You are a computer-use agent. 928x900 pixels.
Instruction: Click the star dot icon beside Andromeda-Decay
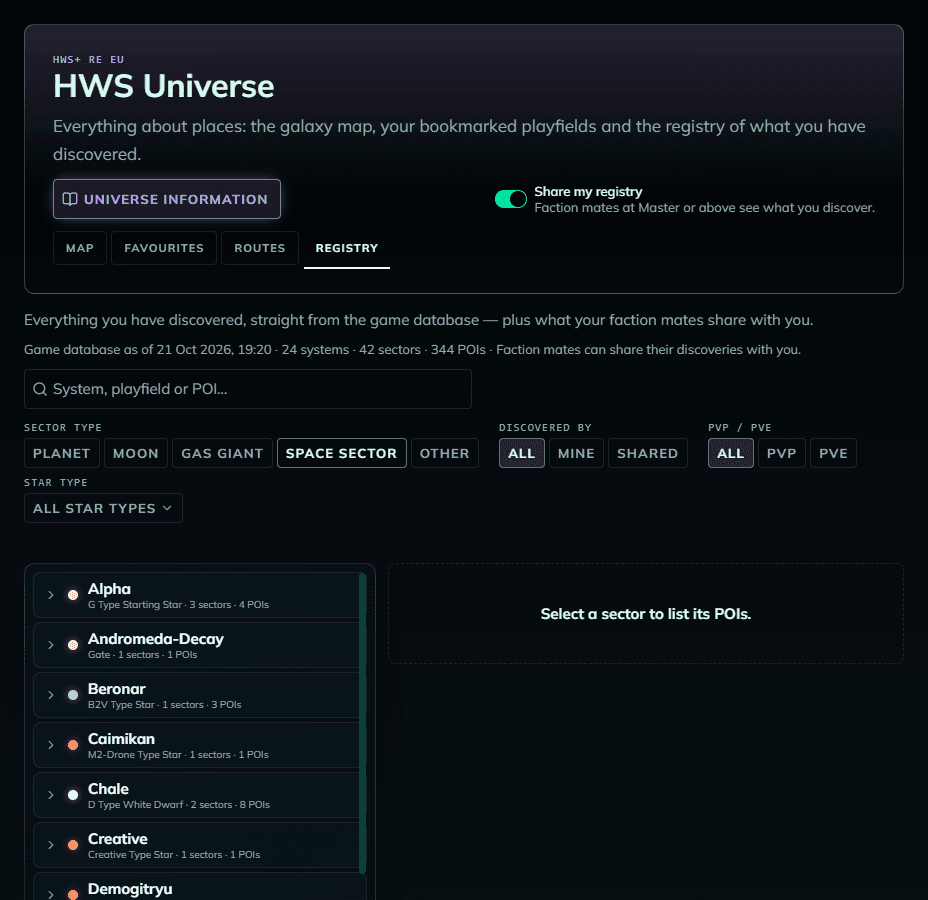(x=73, y=645)
